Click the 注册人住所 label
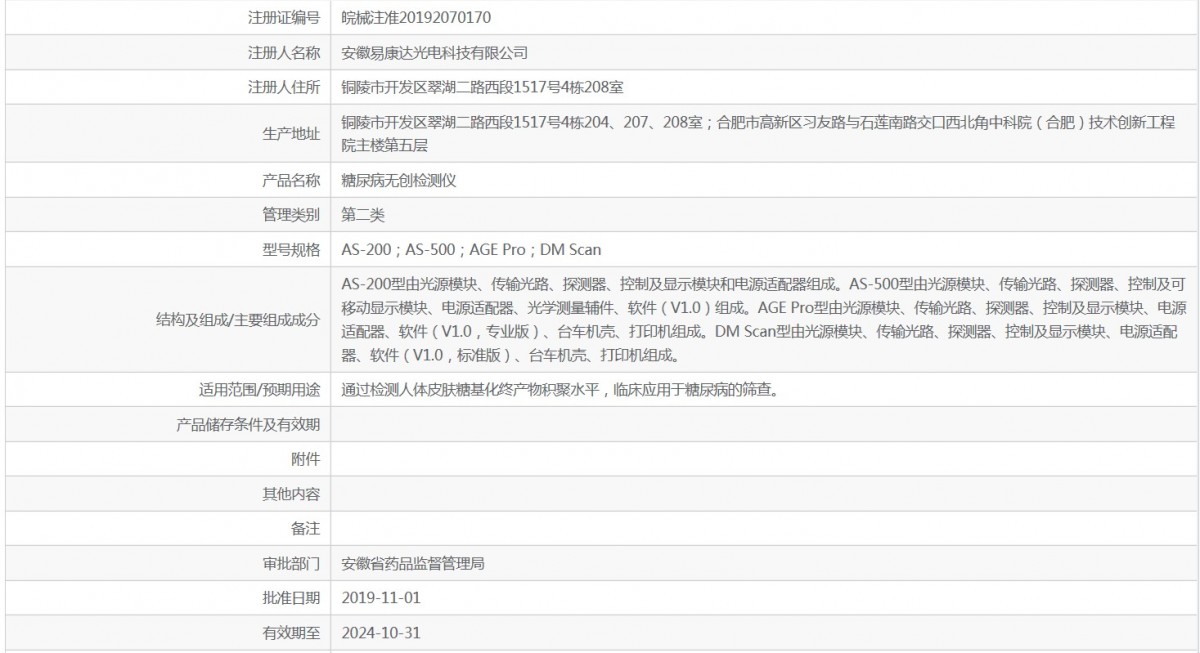Viewport: 1200px width, 653px height. (284, 87)
